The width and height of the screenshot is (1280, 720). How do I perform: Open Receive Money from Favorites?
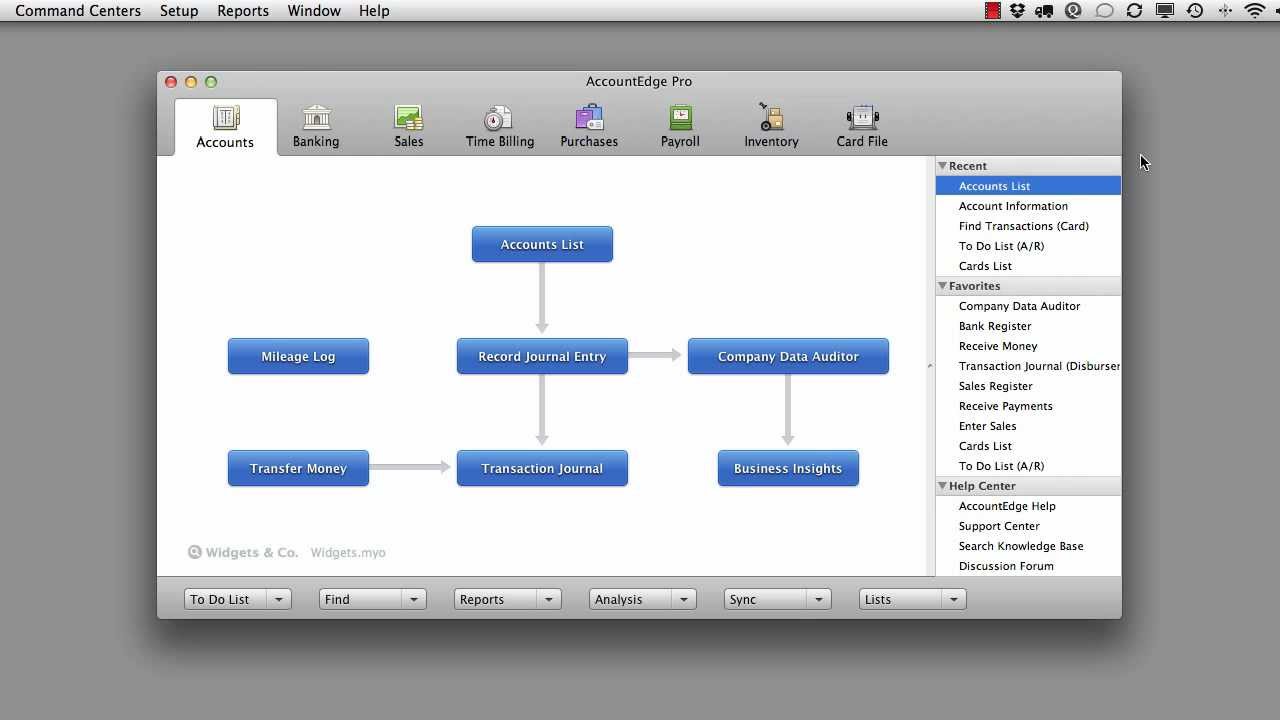tap(1028, 346)
